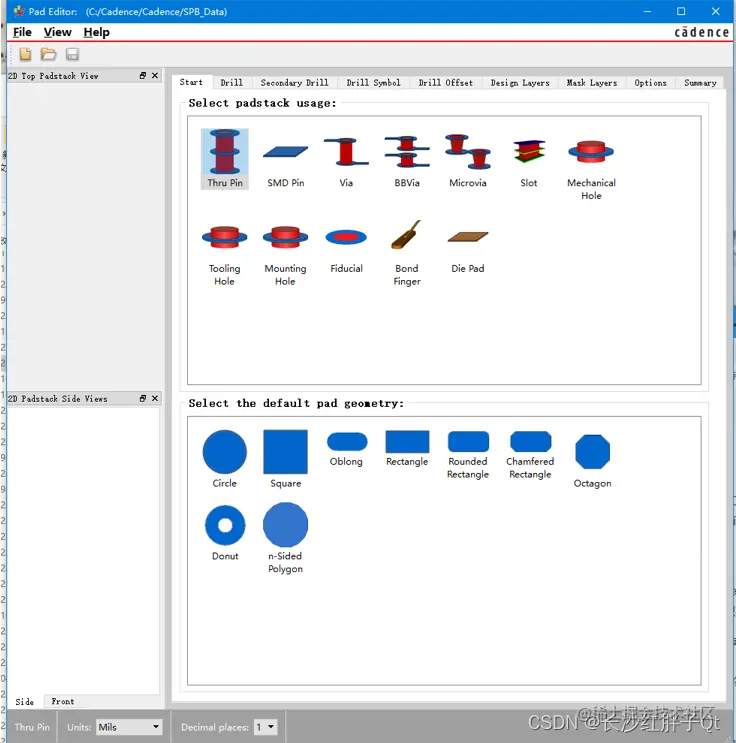This screenshot has height=743, width=736.
Task: Click the cadence logo text
Action: [x=701, y=32]
